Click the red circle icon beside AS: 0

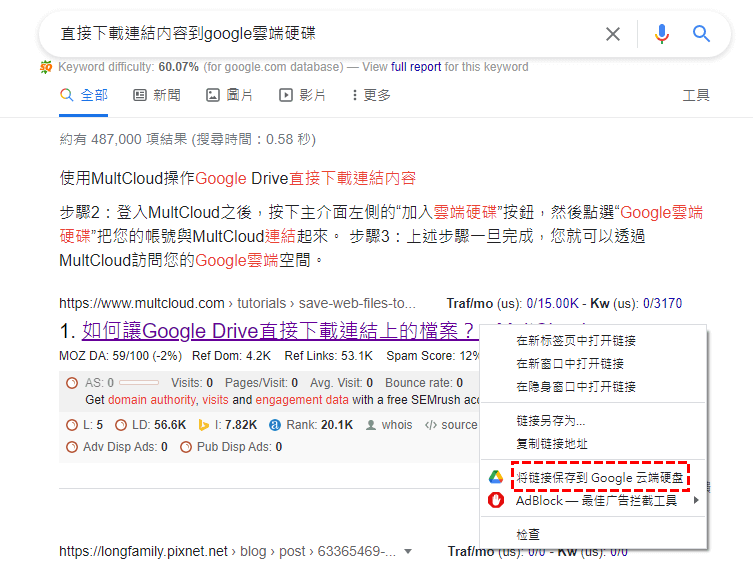tap(72, 383)
